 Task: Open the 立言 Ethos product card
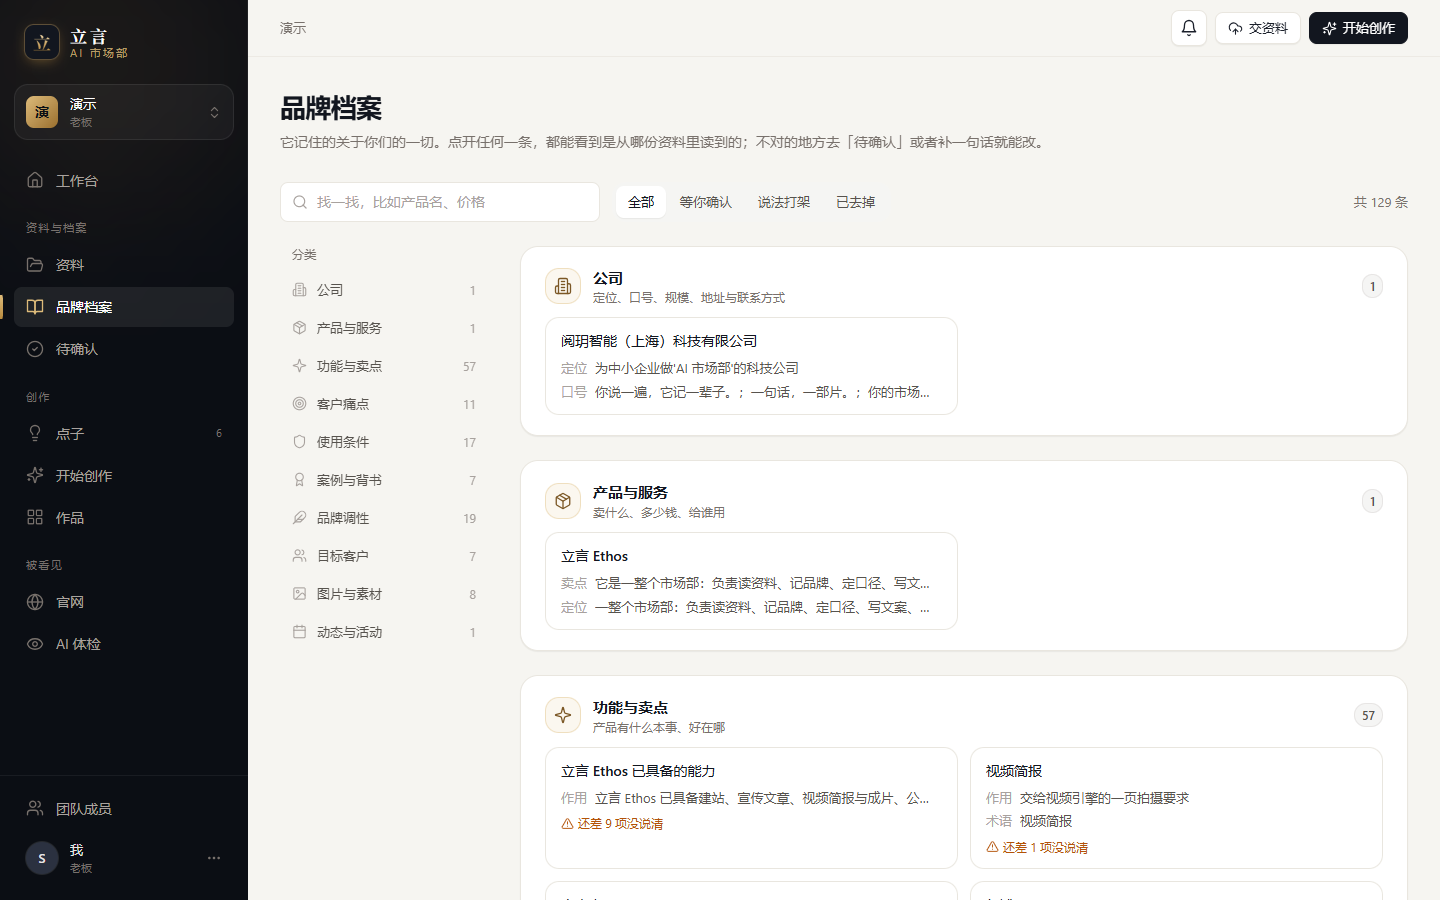coord(751,581)
